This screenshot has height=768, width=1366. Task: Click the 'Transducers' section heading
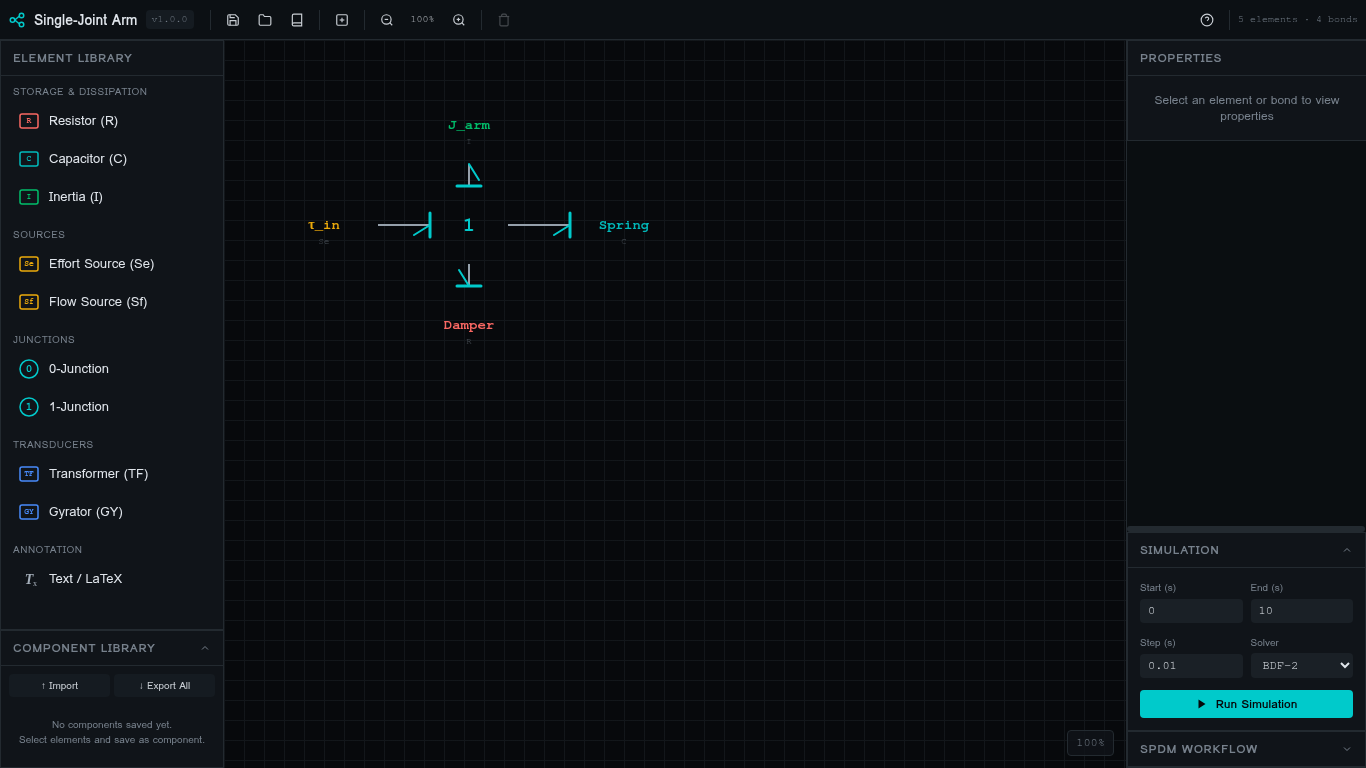pyautogui.click(x=53, y=445)
